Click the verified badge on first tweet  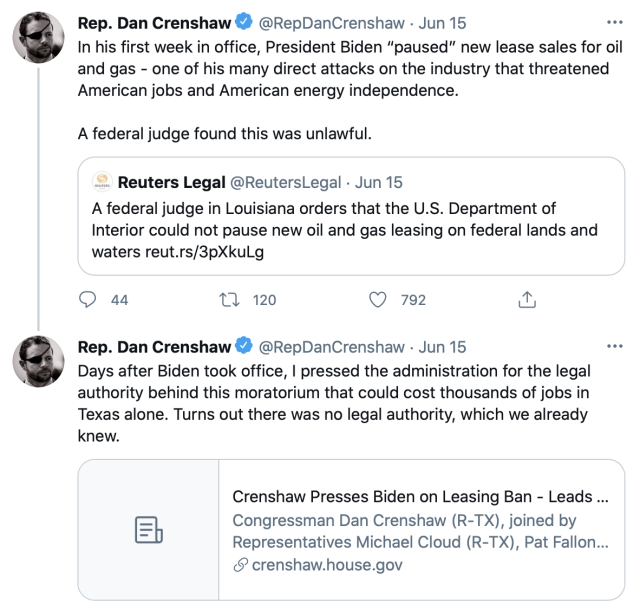point(243,20)
